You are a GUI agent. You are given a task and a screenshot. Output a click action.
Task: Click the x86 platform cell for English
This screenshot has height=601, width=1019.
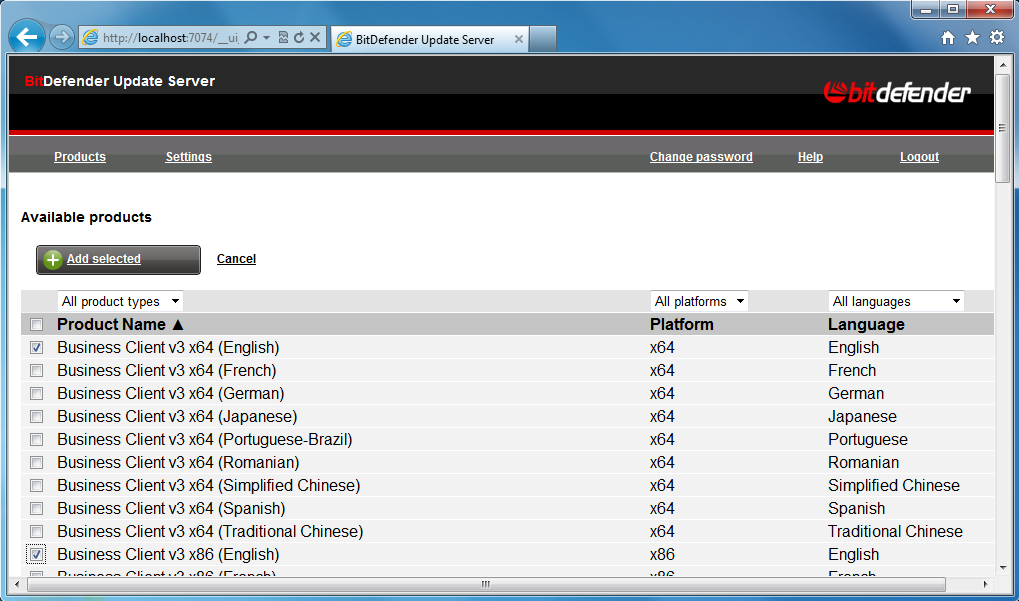coord(662,555)
